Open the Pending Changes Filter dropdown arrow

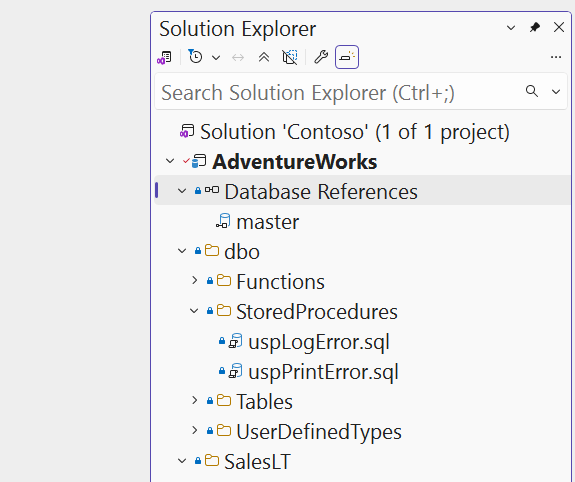point(216,58)
